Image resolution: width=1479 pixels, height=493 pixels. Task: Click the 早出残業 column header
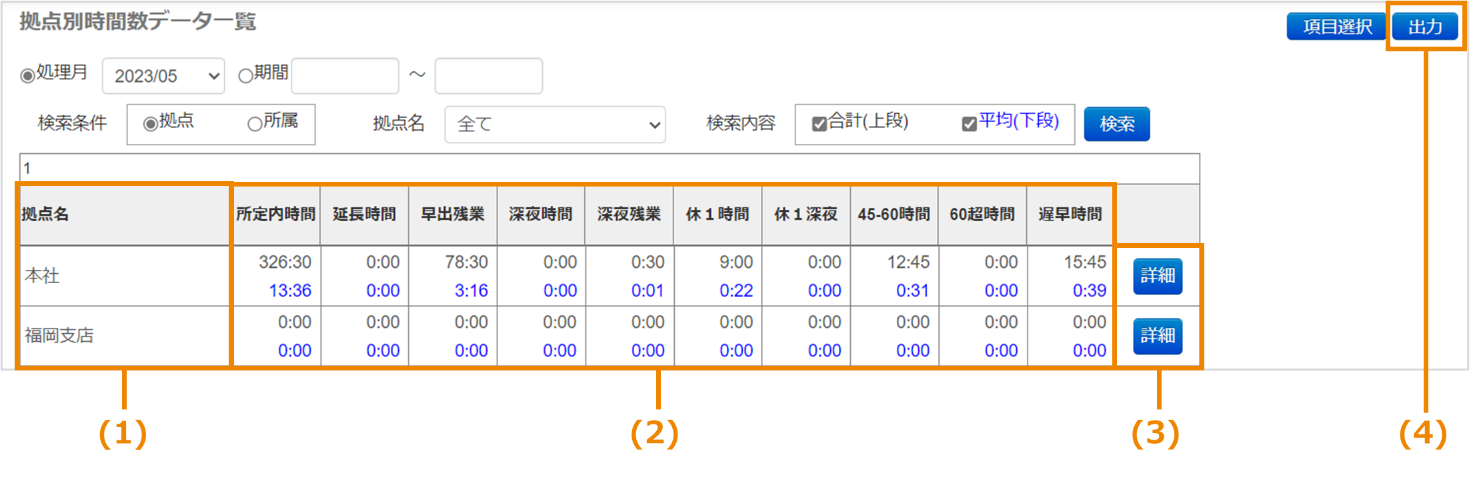(452, 214)
